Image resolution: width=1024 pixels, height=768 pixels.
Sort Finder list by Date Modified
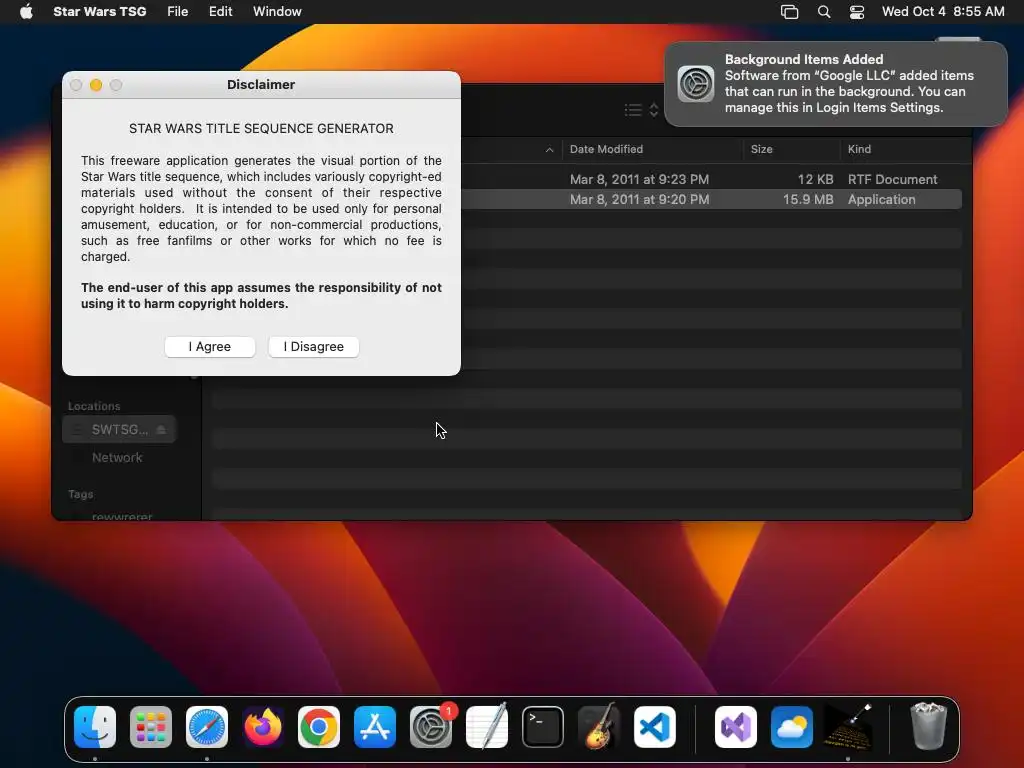pyautogui.click(x=606, y=150)
